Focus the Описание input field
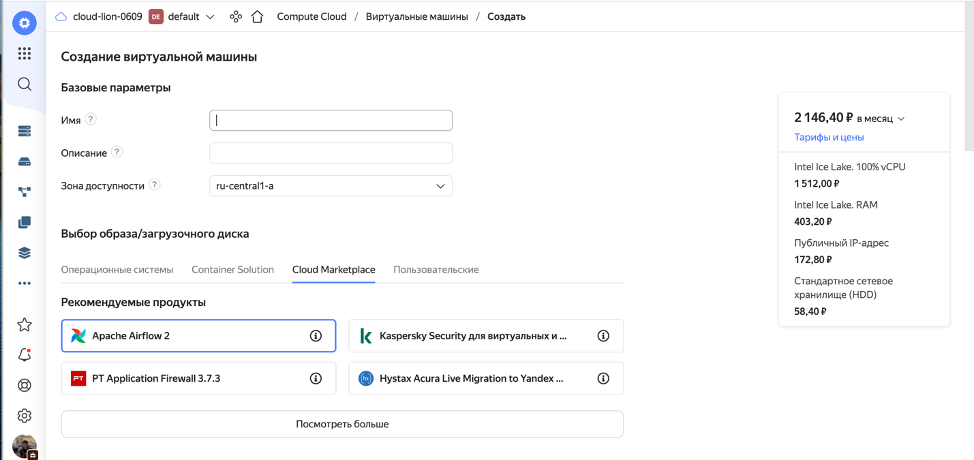 point(330,153)
